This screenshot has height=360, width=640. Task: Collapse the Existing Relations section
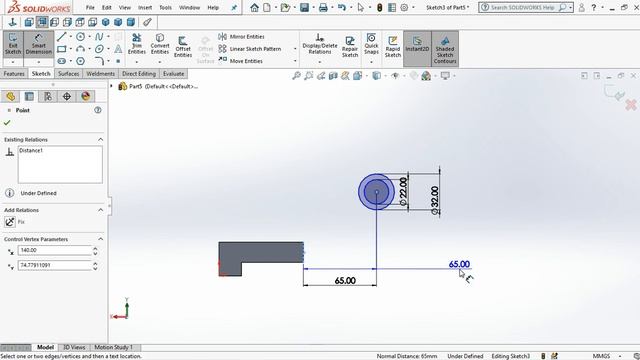(100, 140)
